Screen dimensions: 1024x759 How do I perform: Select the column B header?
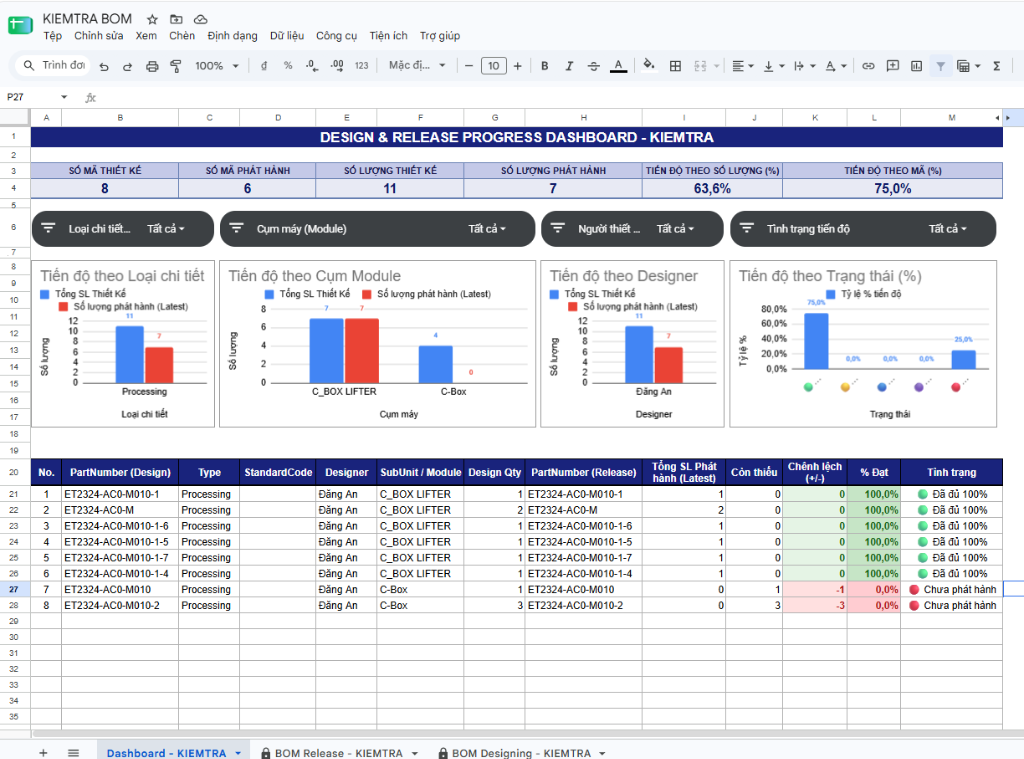(120, 118)
